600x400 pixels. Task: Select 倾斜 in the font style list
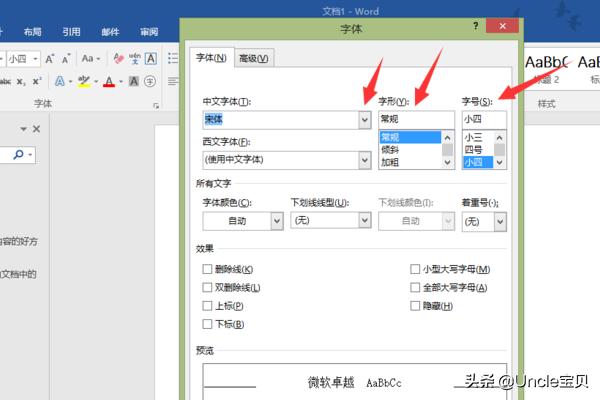pyautogui.click(x=390, y=149)
